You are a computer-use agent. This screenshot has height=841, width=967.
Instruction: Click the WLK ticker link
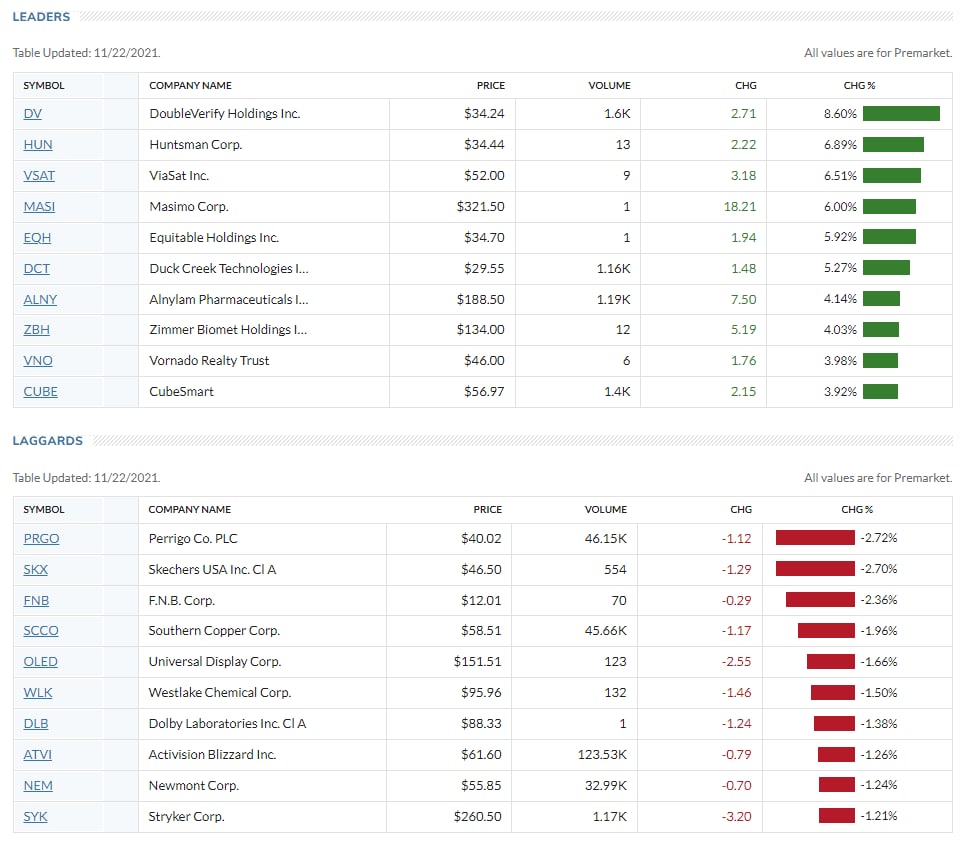[x=38, y=692]
